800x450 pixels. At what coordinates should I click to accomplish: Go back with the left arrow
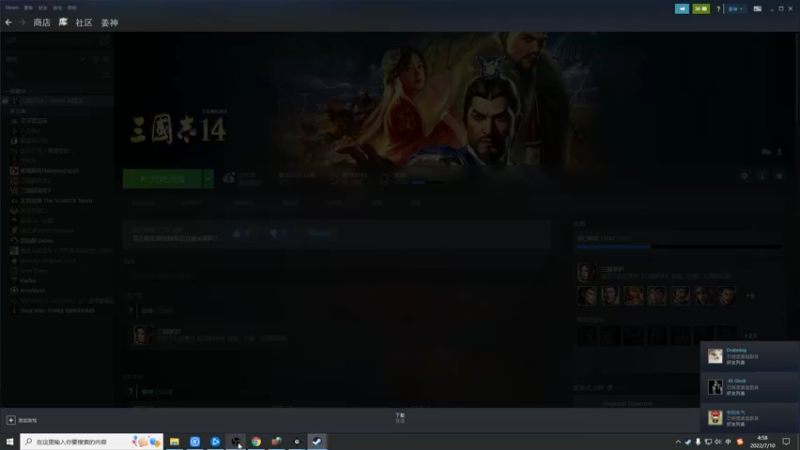[x=9, y=22]
